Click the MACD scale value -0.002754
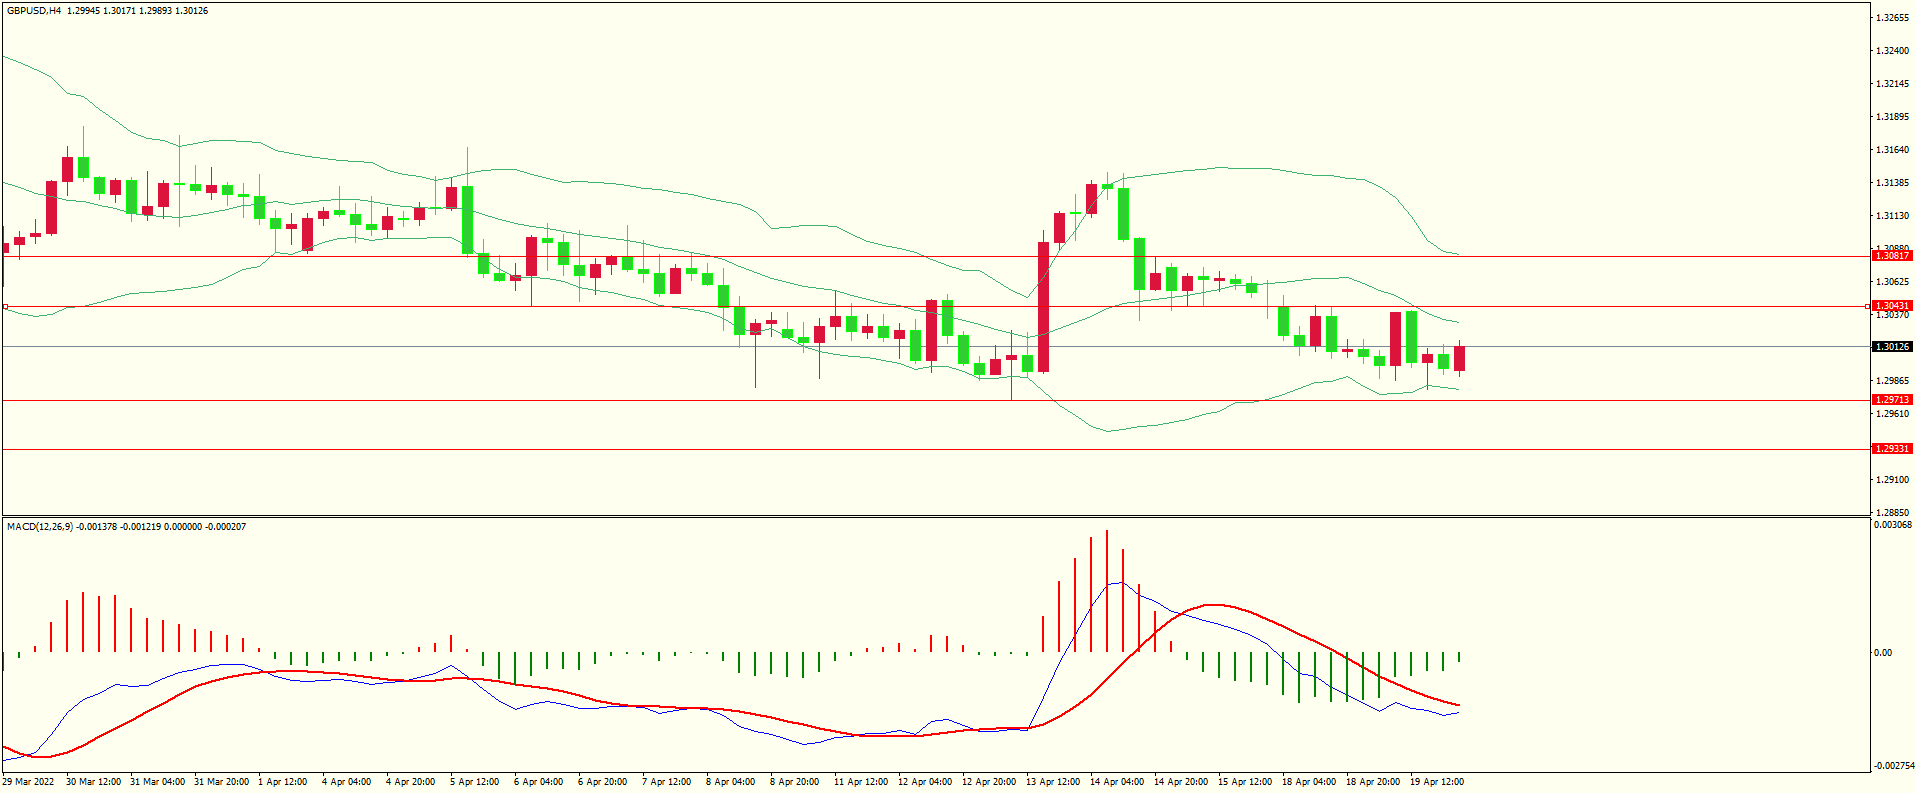 (x=1892, y=766)
